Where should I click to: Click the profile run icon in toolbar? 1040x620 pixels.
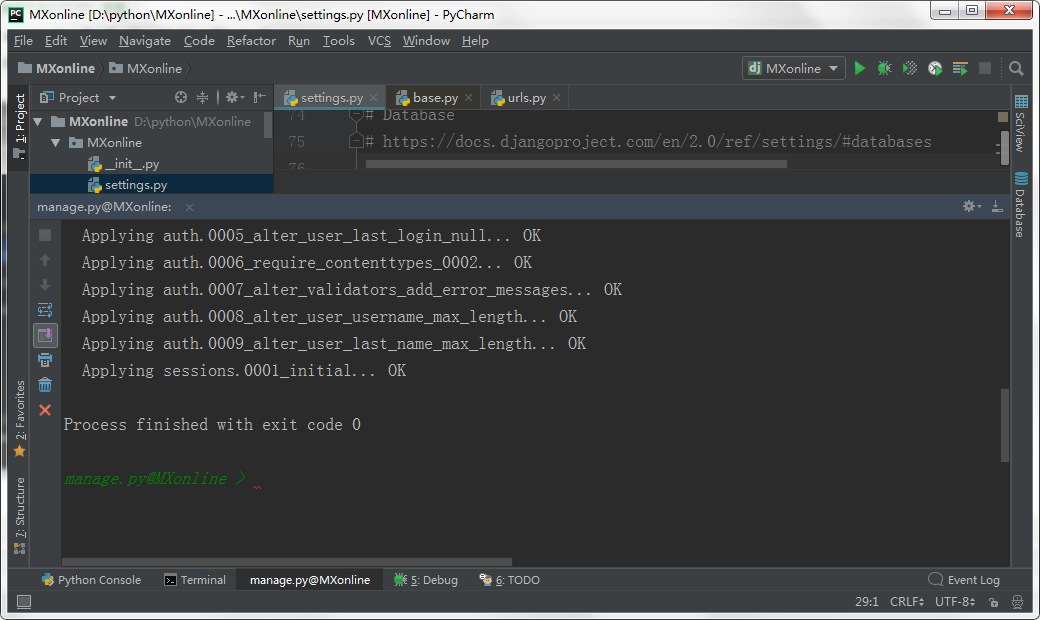935,68
